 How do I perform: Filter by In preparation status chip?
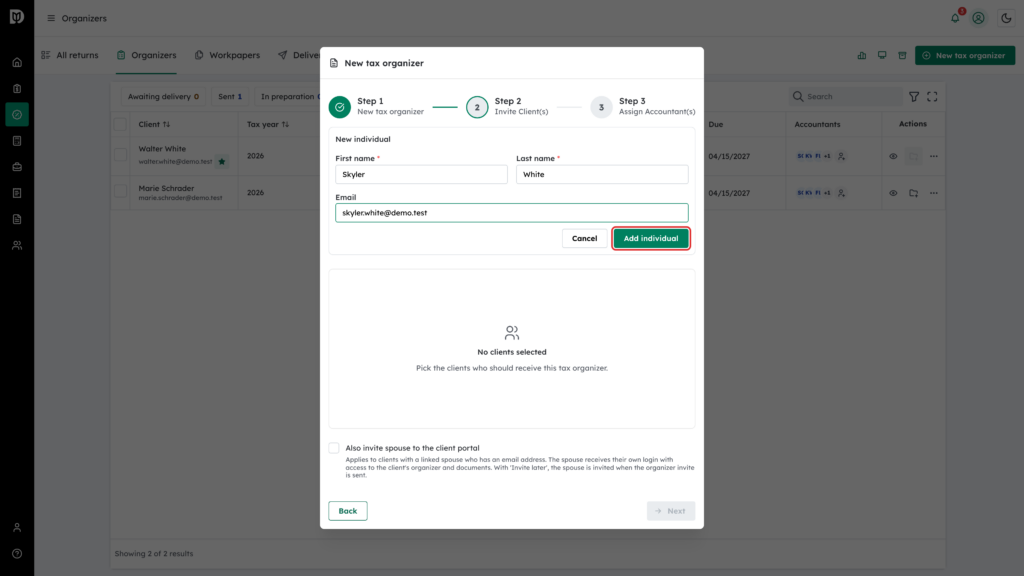pyautogui.click(x=287, y=97)
